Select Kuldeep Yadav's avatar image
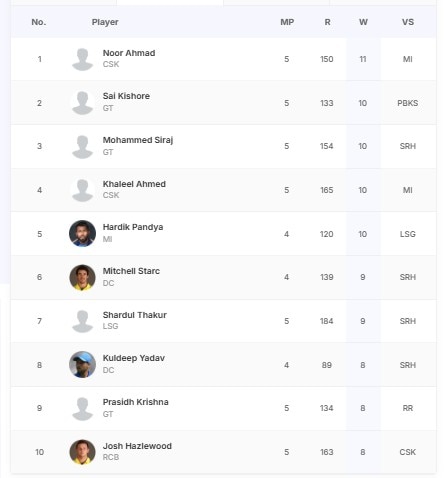 coord(82,364)
